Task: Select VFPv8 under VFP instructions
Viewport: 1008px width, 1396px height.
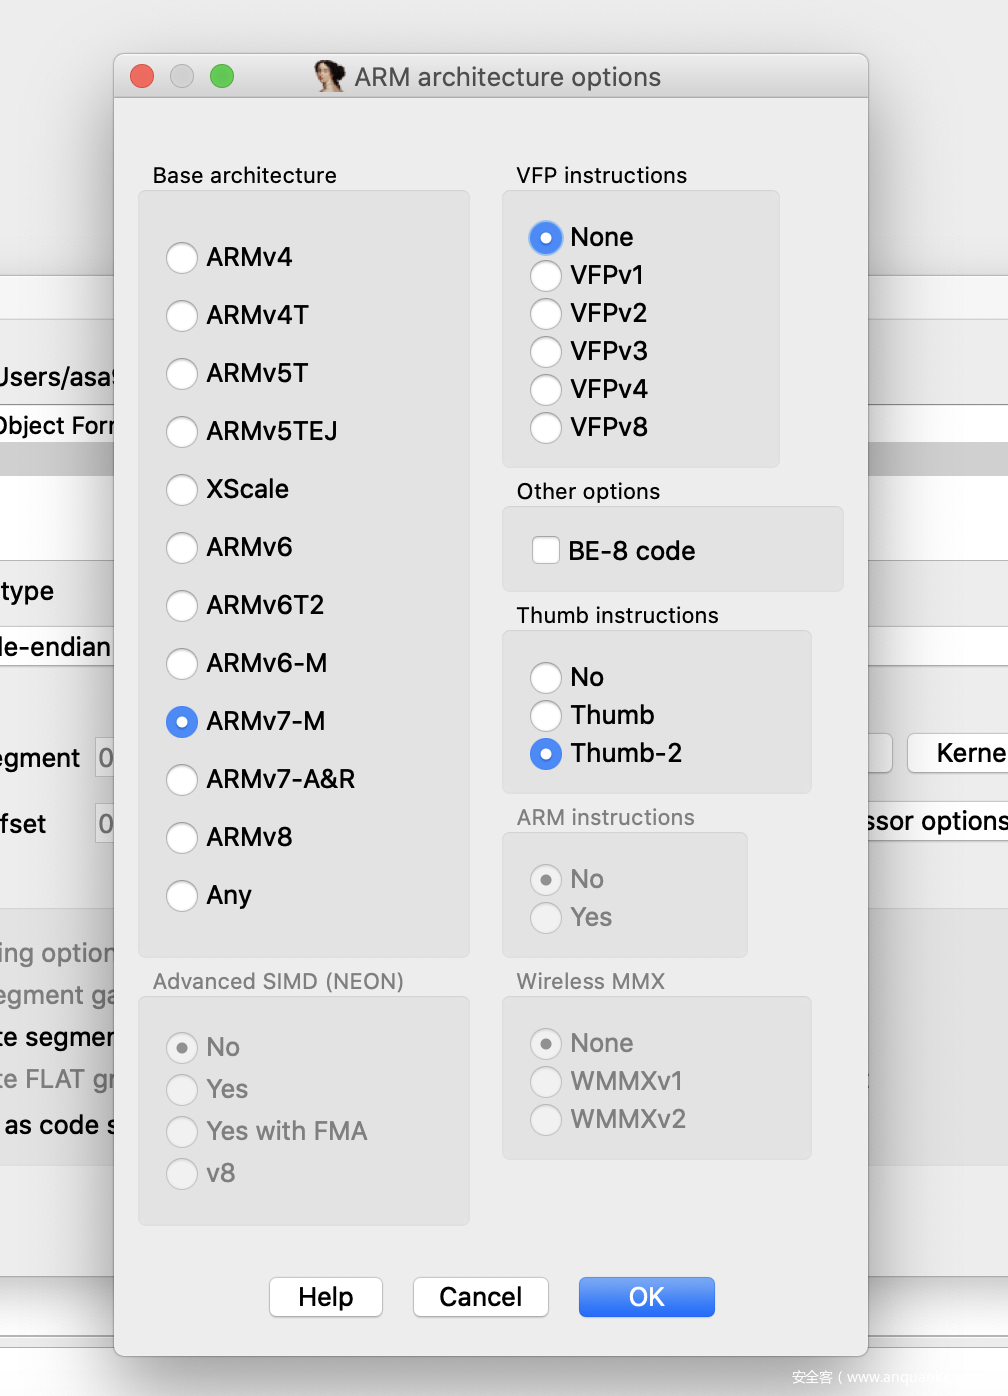Action: 546,428
